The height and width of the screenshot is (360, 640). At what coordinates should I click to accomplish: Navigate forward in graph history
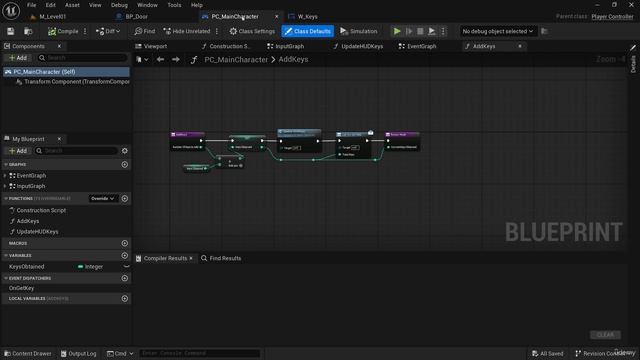176,60
